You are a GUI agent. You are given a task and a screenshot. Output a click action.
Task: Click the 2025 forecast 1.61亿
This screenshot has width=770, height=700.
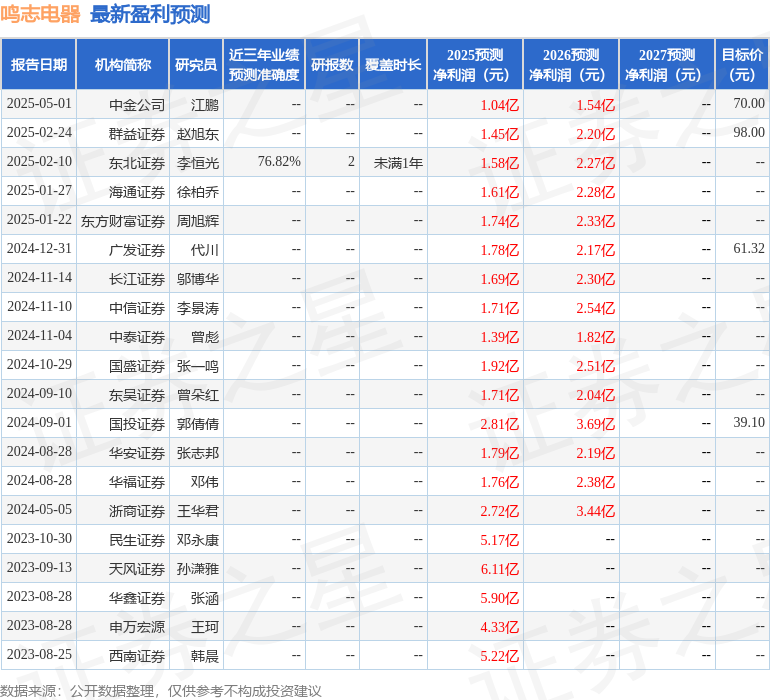[499, 192]
